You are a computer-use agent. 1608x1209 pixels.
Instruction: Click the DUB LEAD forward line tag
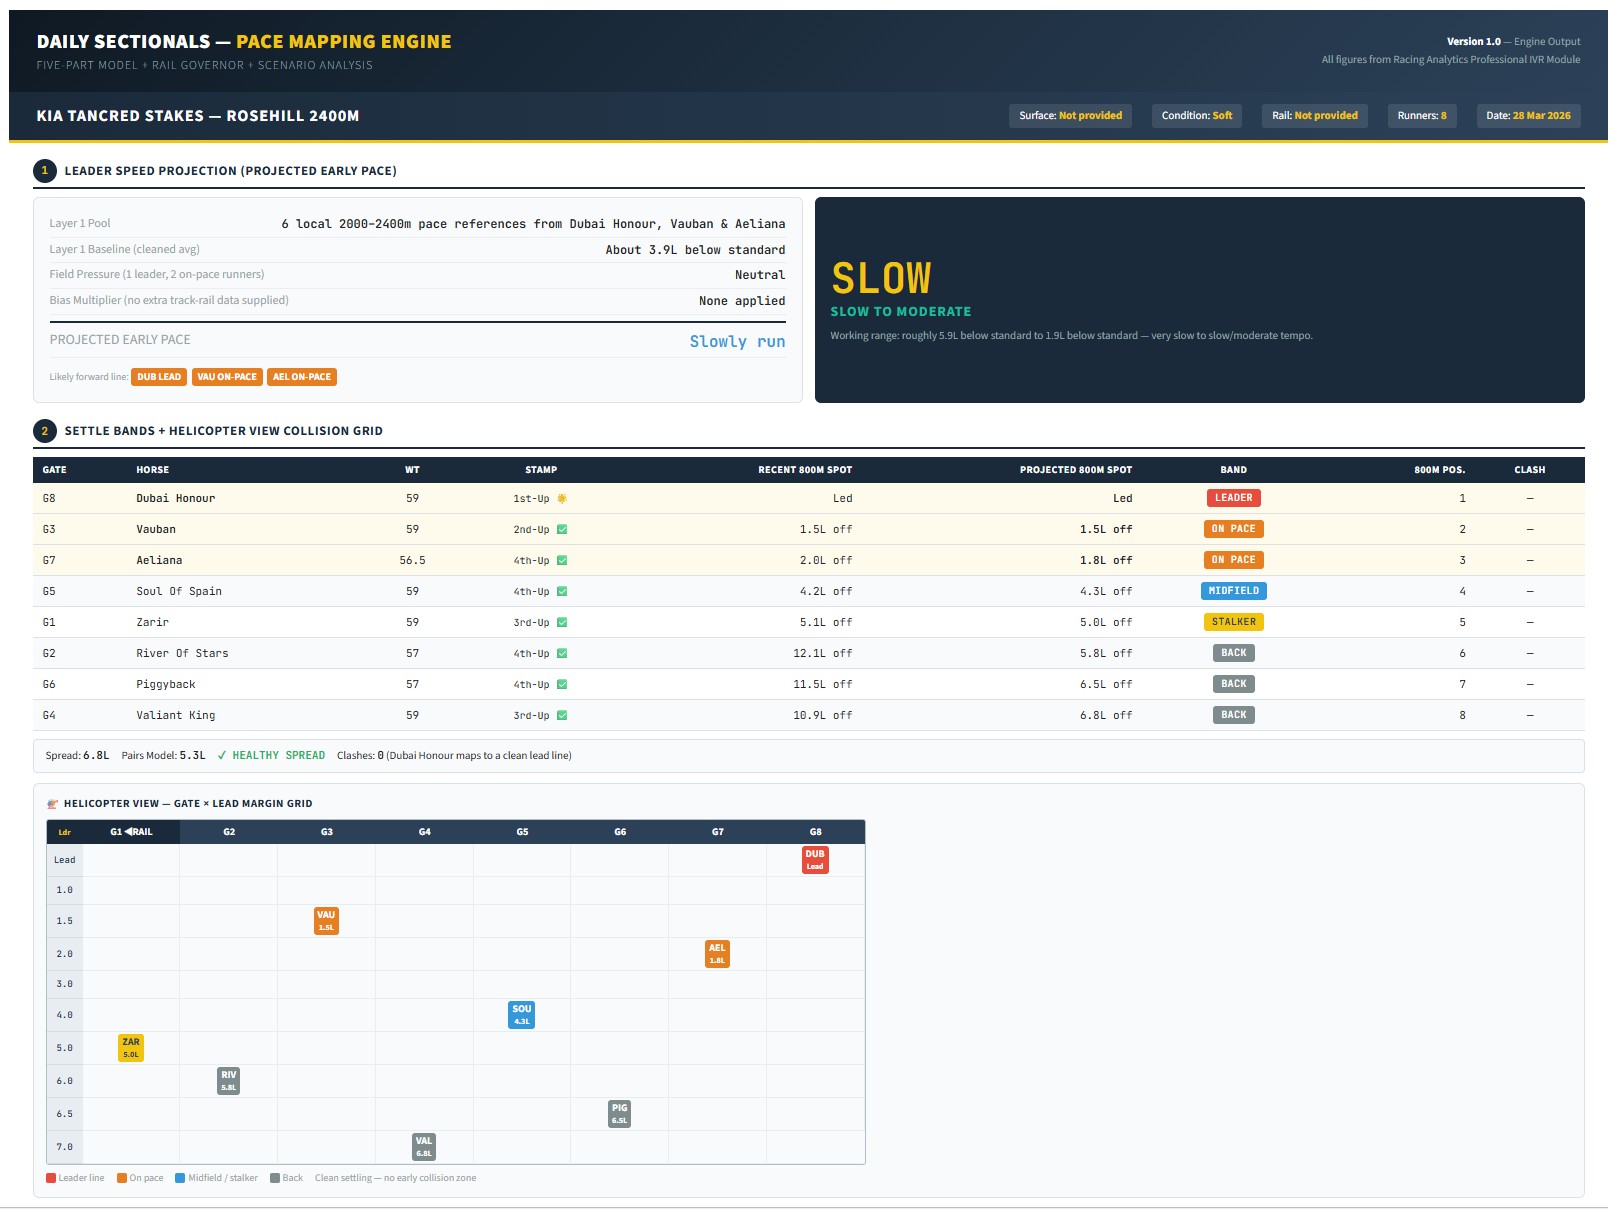pos(159,377)
